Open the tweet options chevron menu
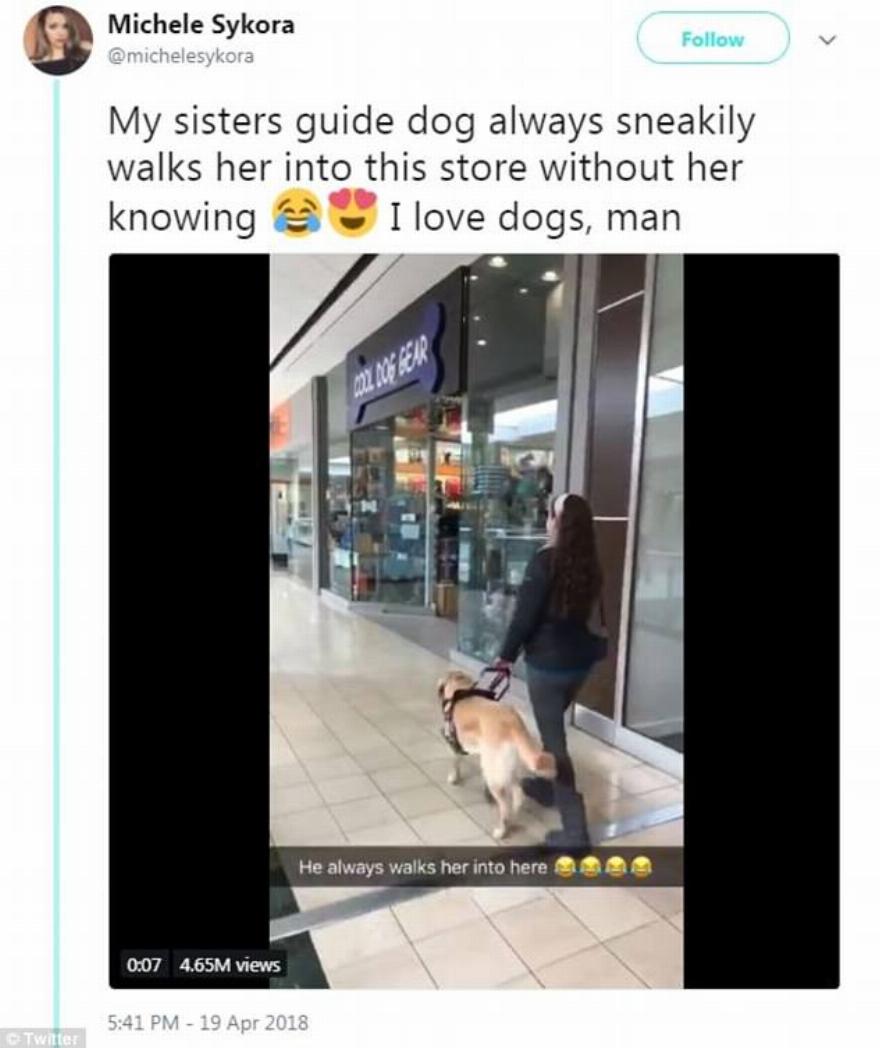This screenshot has width=880, height=1048. coord(827,40)
